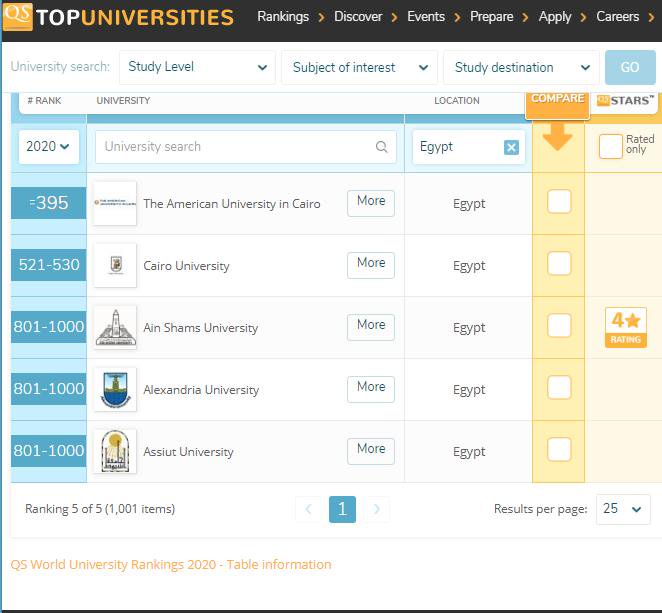662x613 pixels.
Task: Tick the compare checkbox for Cairo University
Action: pyautogui.click(x=559, y=264)
